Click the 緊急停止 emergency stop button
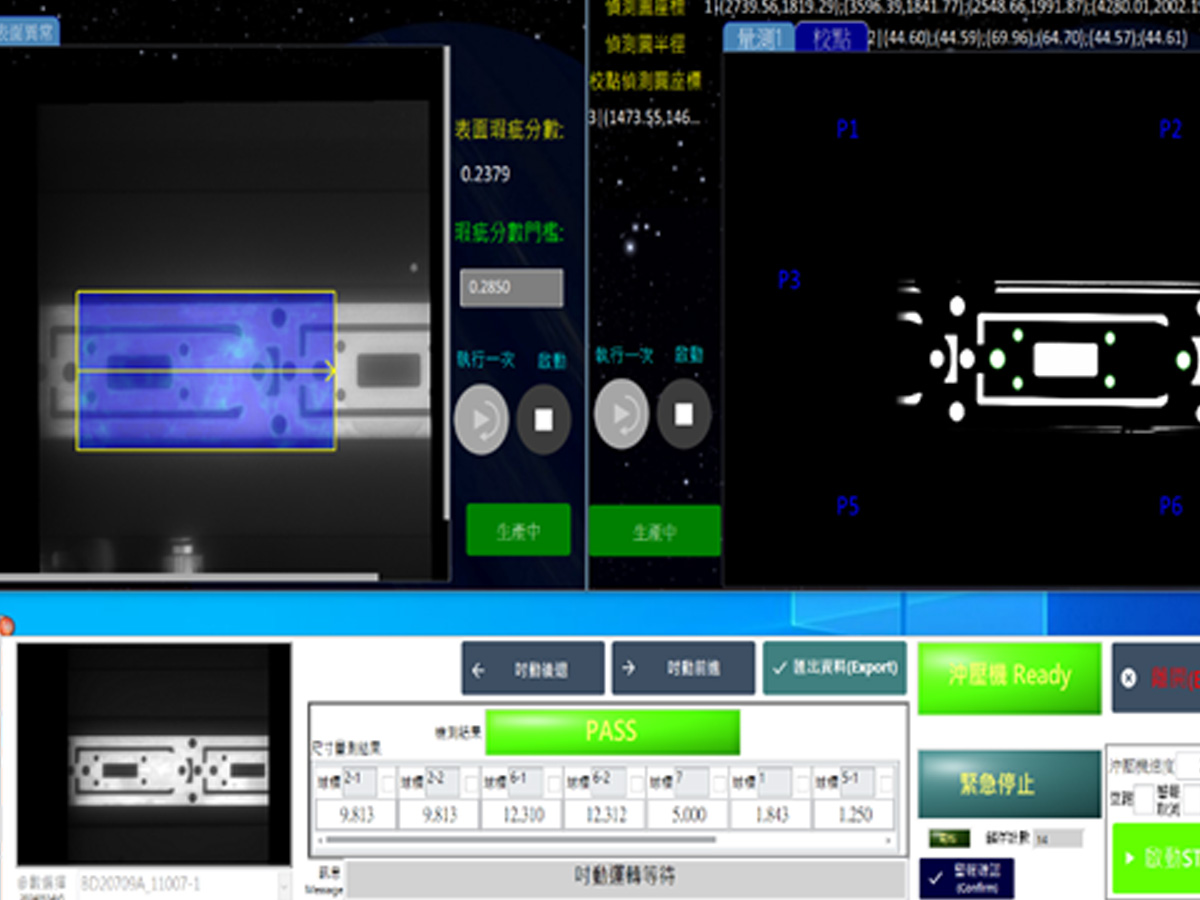This screenshot has width=1200, height=900. (1009, 784)
